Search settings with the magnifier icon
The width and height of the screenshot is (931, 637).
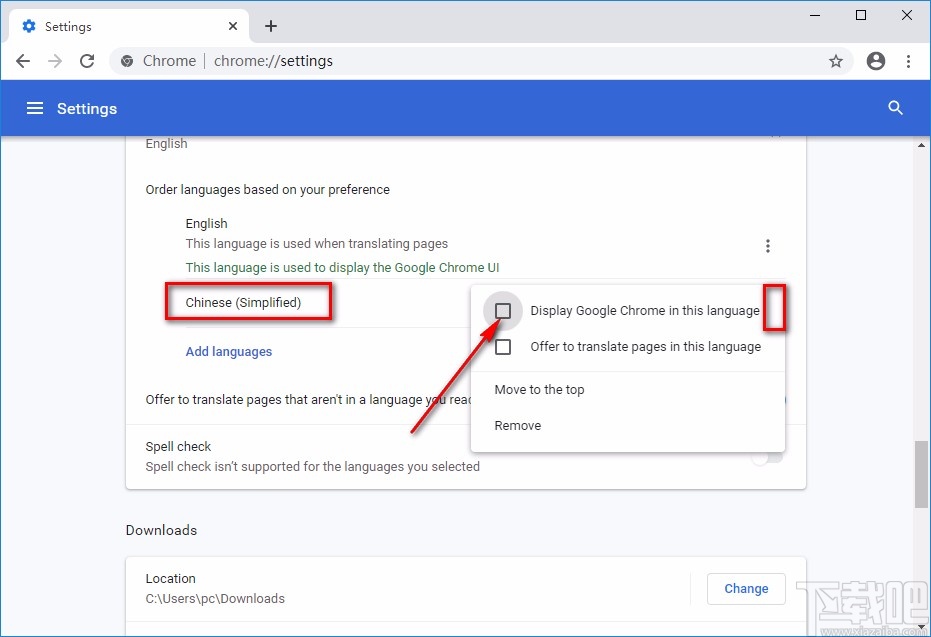coord(895,107)
